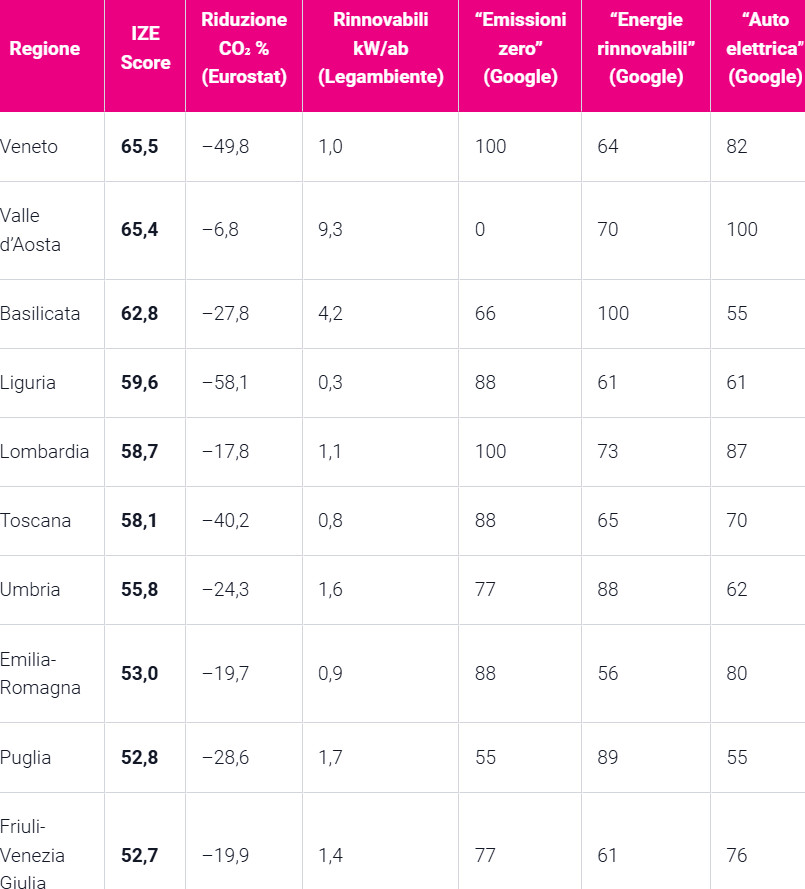The height and width of the screenshot is (889, 805).
Task: Click the "Energie rinnovabili" (Google) header
Action: pyautogui.click(x=646, y=48)
